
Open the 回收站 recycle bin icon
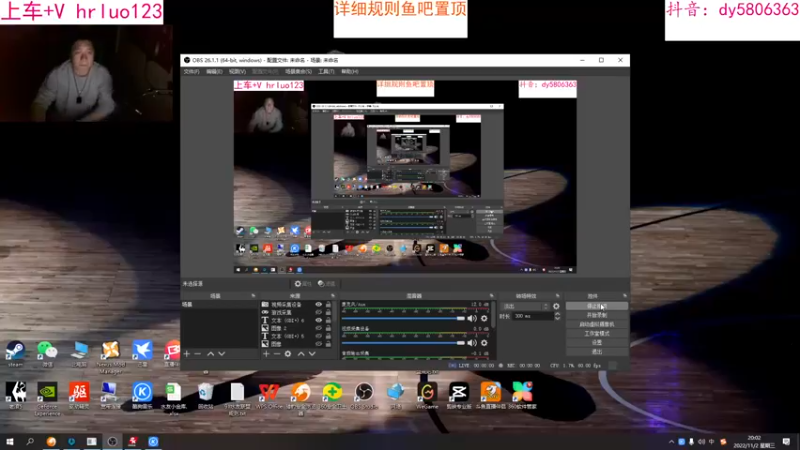point(206,395)
